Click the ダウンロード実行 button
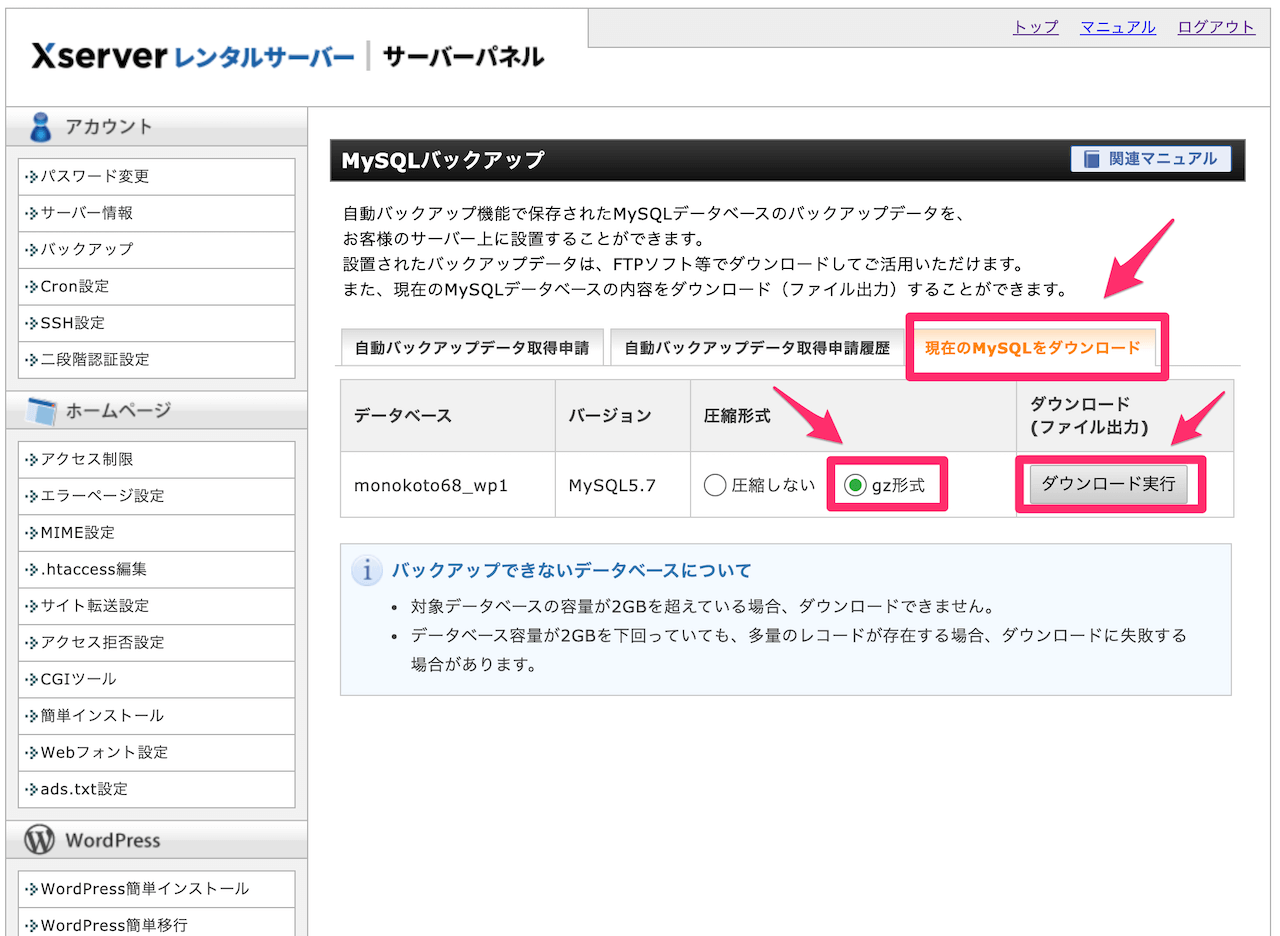Screen dimensions: 1280x936 1108,484
